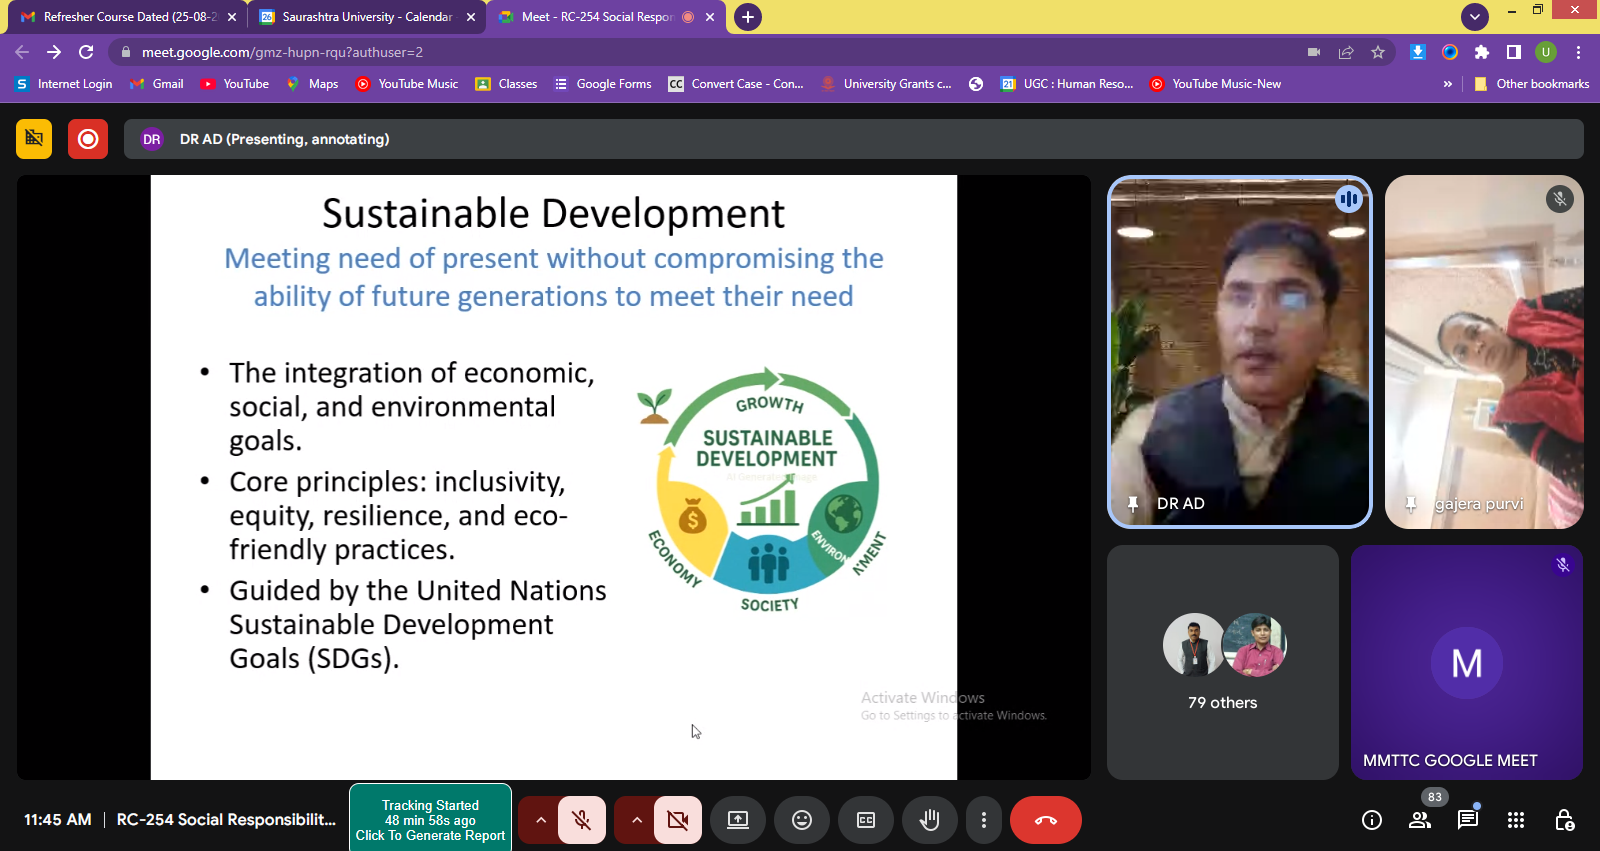
Task: Open the activities grid icon
Action: click(x=1516, y=820)
